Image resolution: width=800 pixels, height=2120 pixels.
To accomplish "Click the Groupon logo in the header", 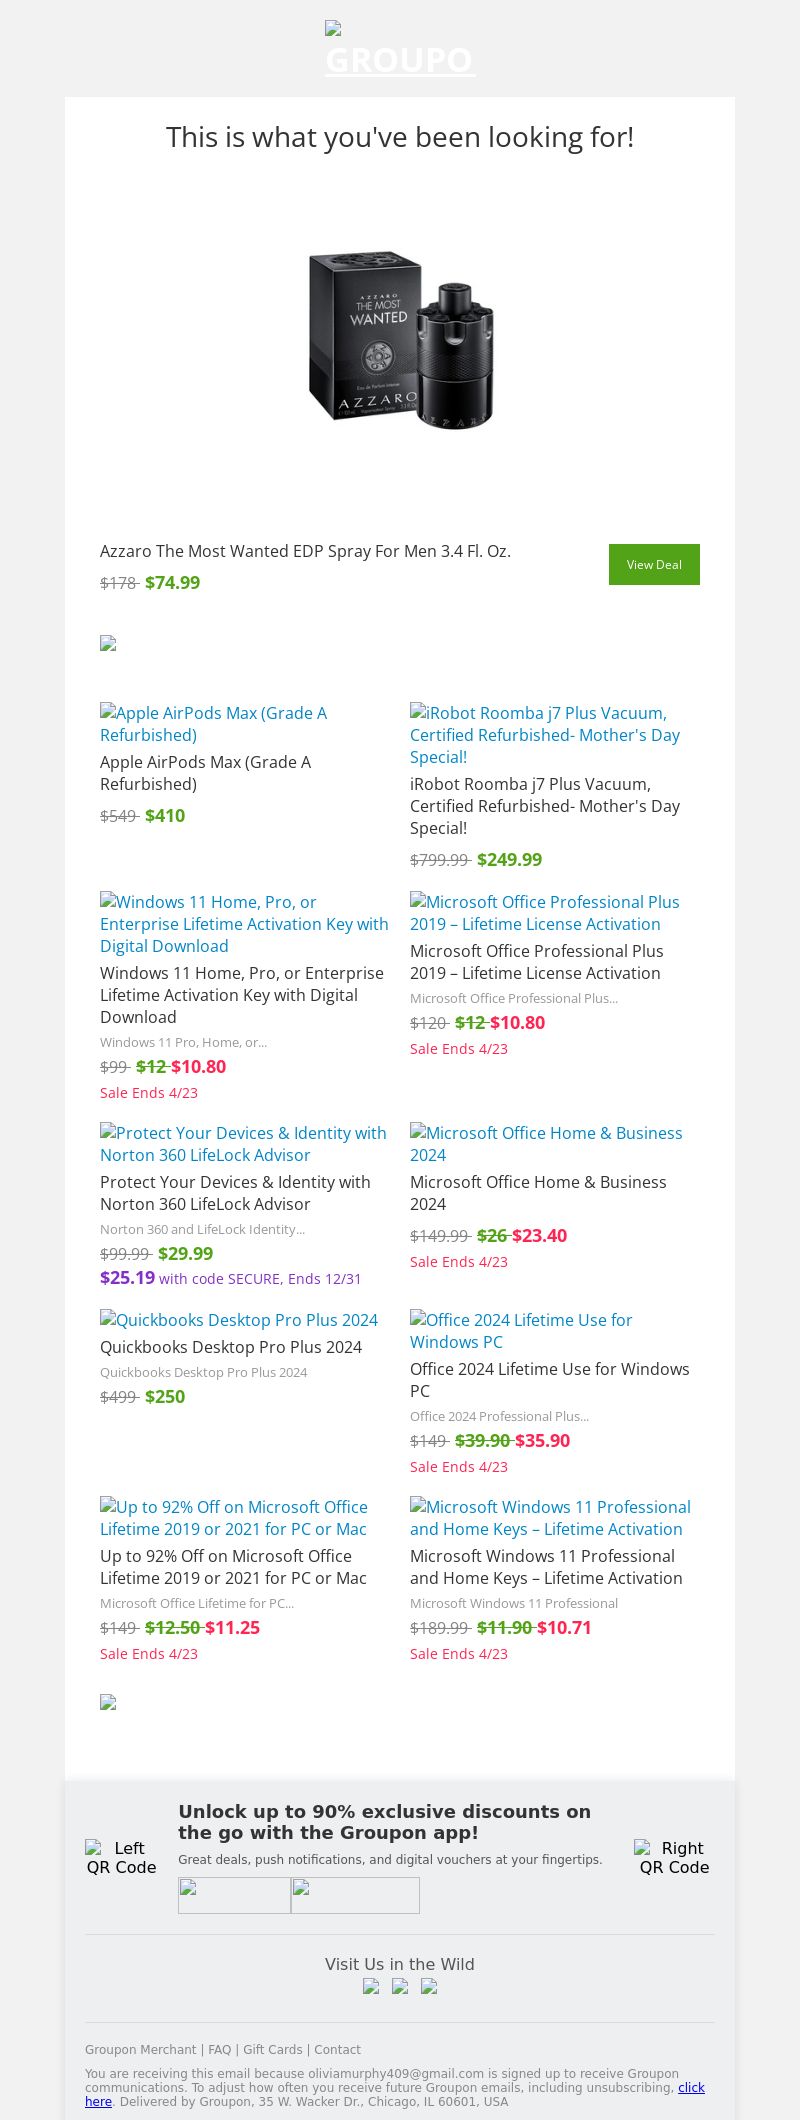I will [x=400, y=52].
